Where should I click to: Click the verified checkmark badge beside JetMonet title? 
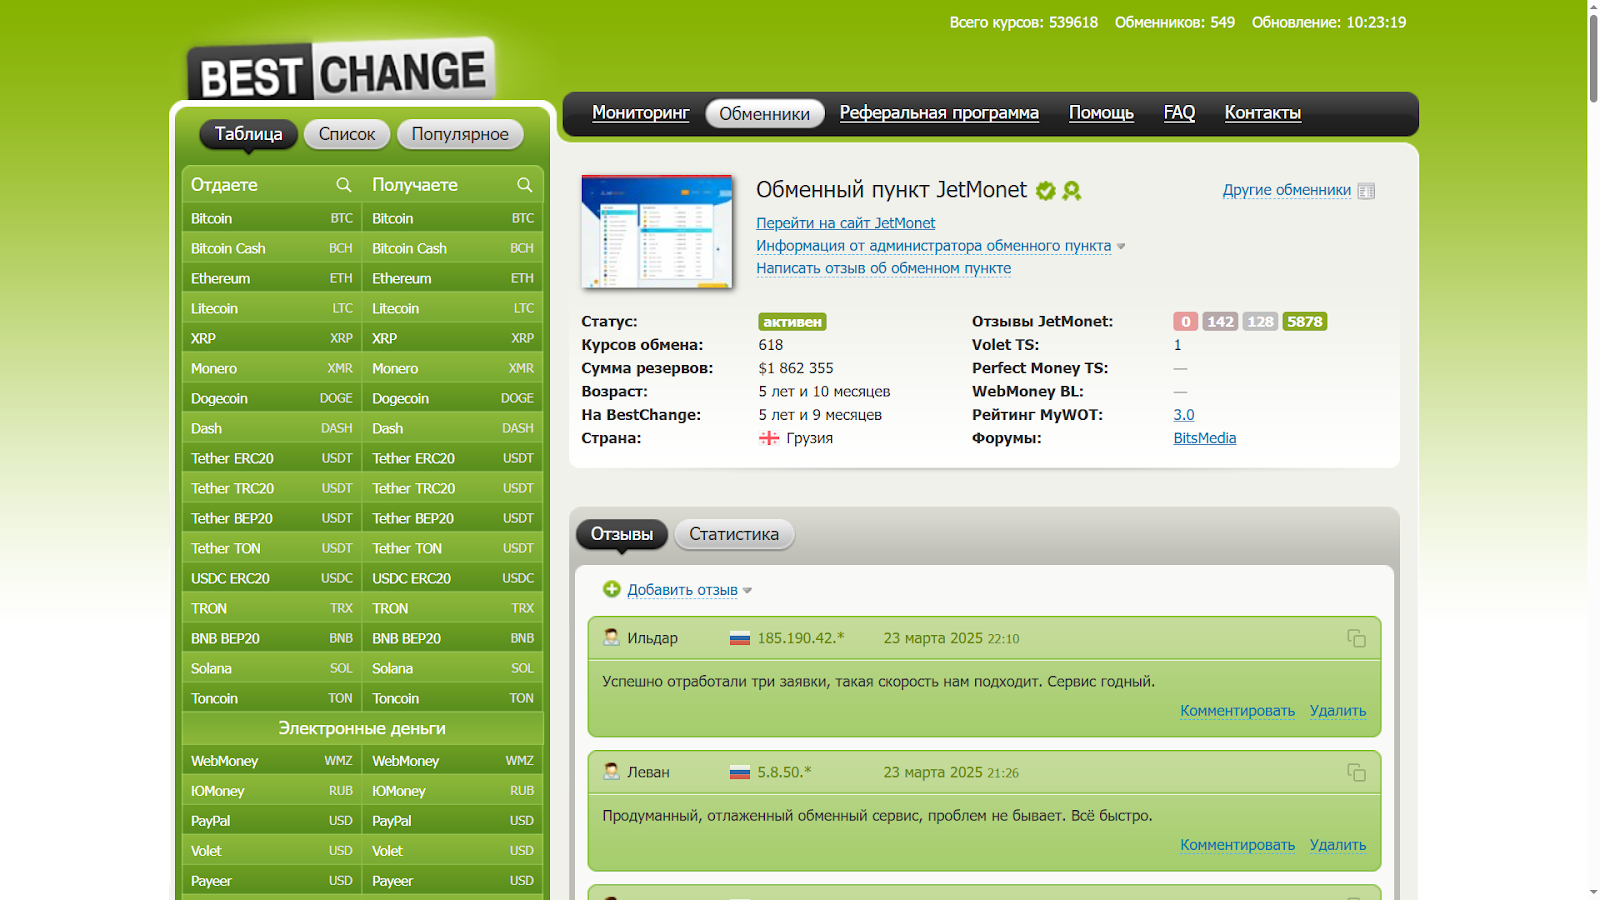[1045, 189]
